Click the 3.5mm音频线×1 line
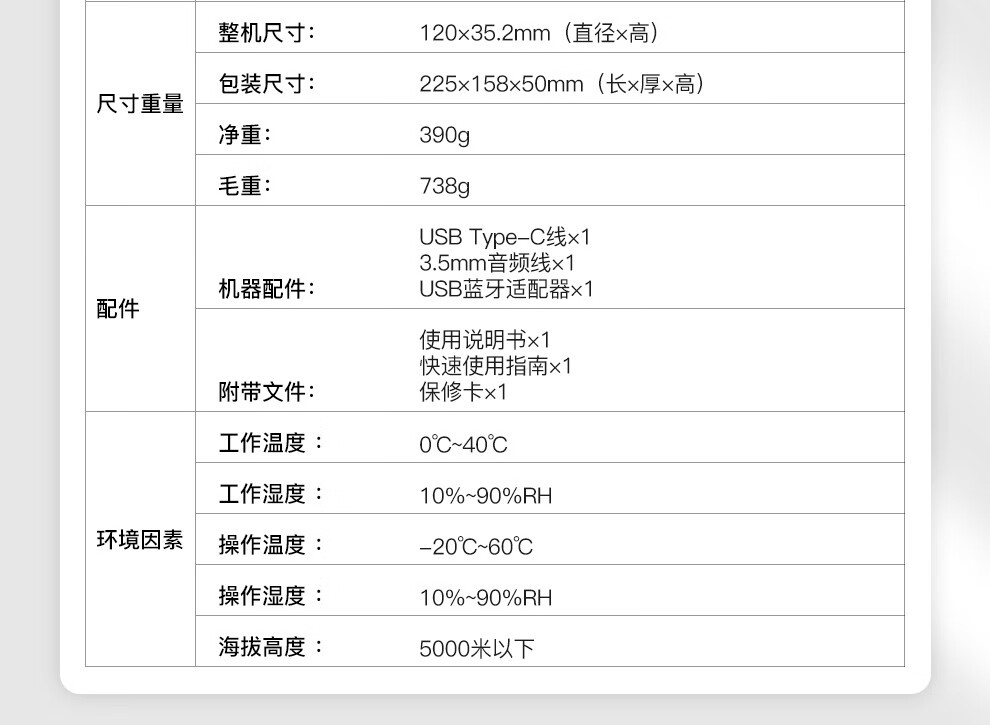Image resolution: width=990 pixels, height=725 pixels. (x=497, y=264)
